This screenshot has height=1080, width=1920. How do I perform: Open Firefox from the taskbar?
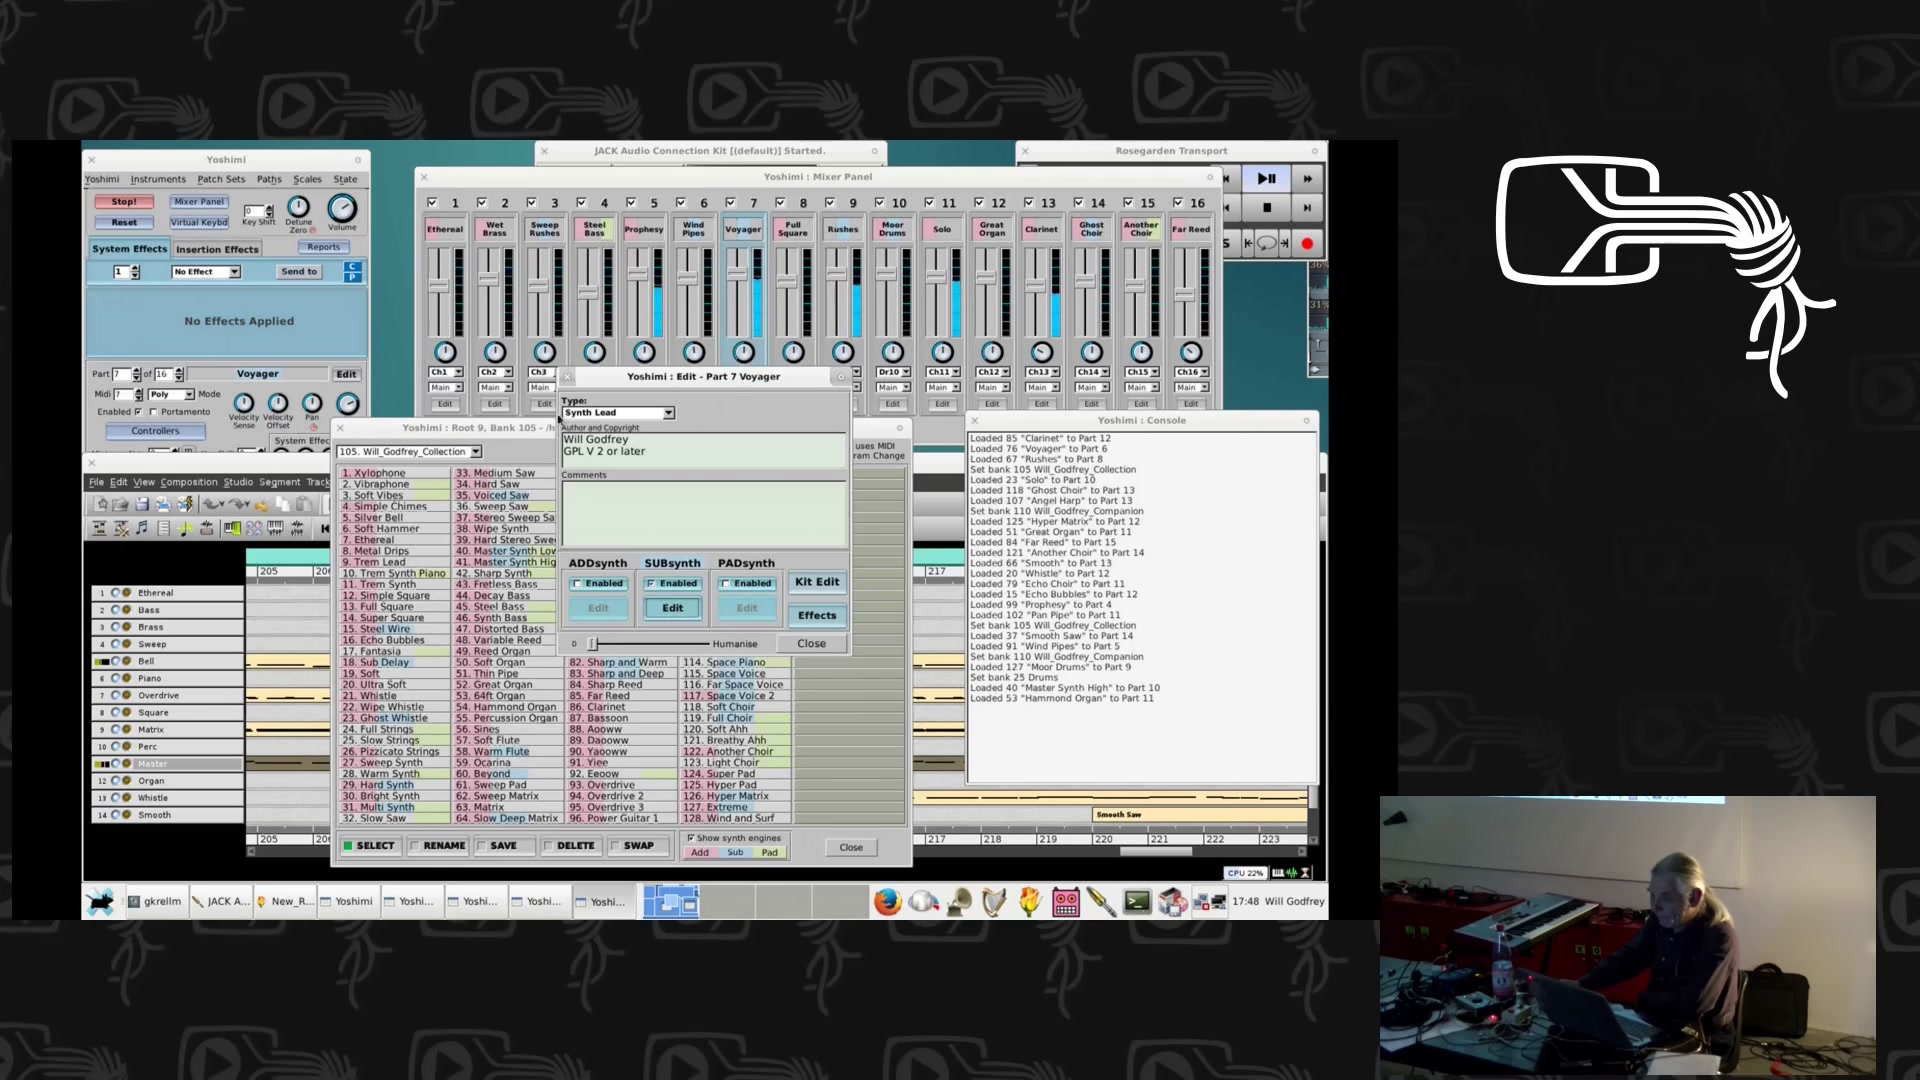887,902
